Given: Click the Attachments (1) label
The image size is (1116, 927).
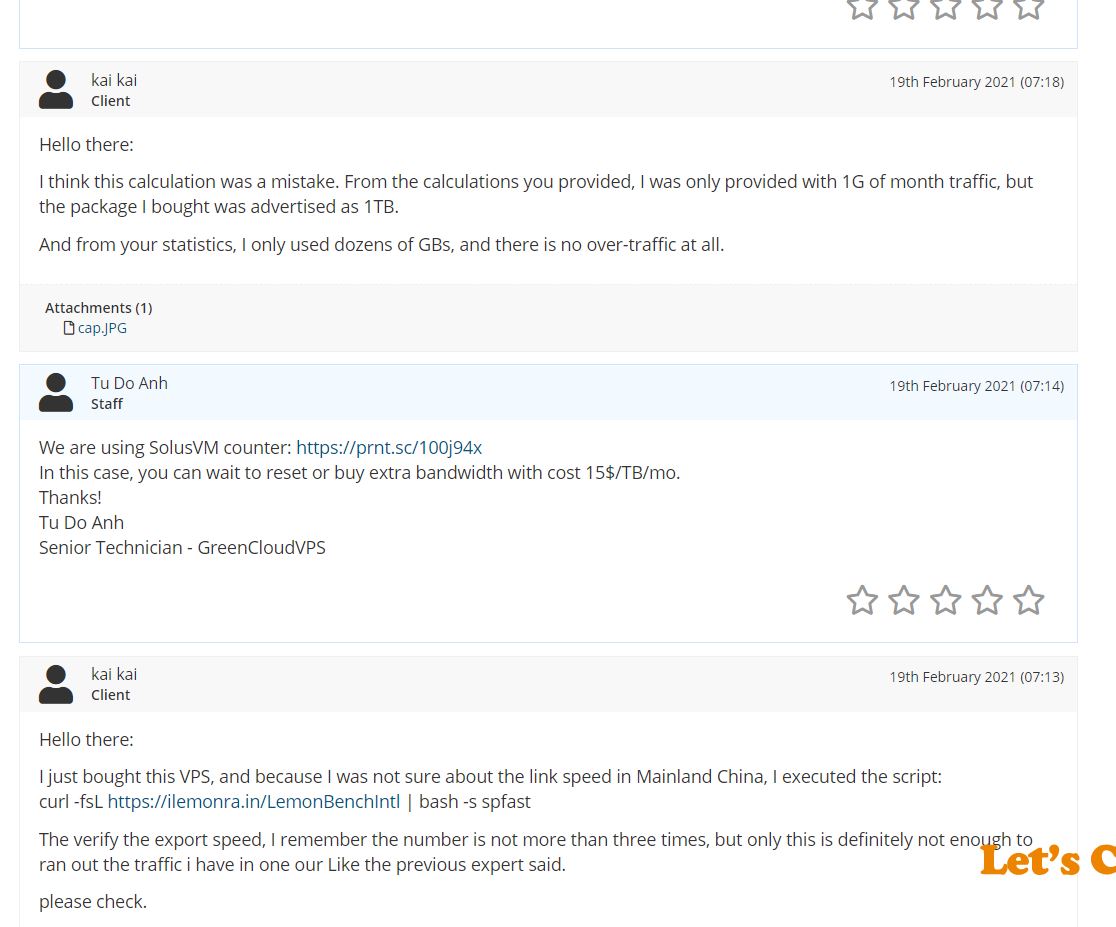Looking at the screenshot, I should pos(98,308).
